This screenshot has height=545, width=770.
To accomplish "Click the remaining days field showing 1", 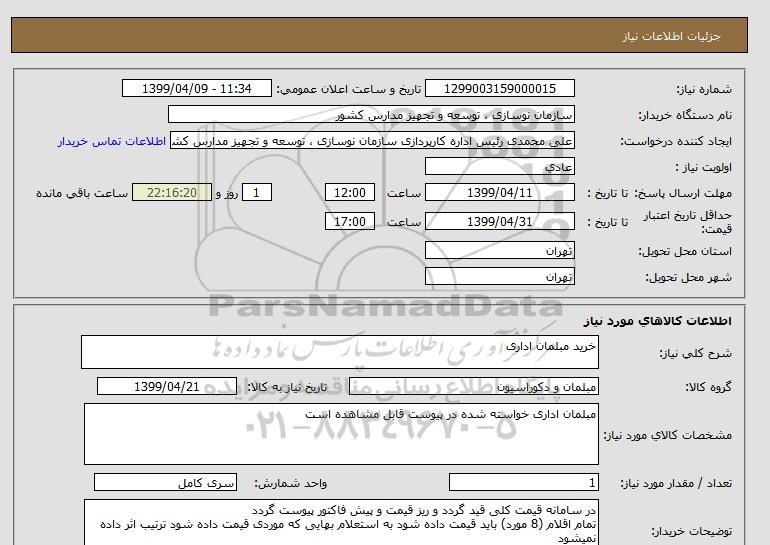I will point(256,192).
